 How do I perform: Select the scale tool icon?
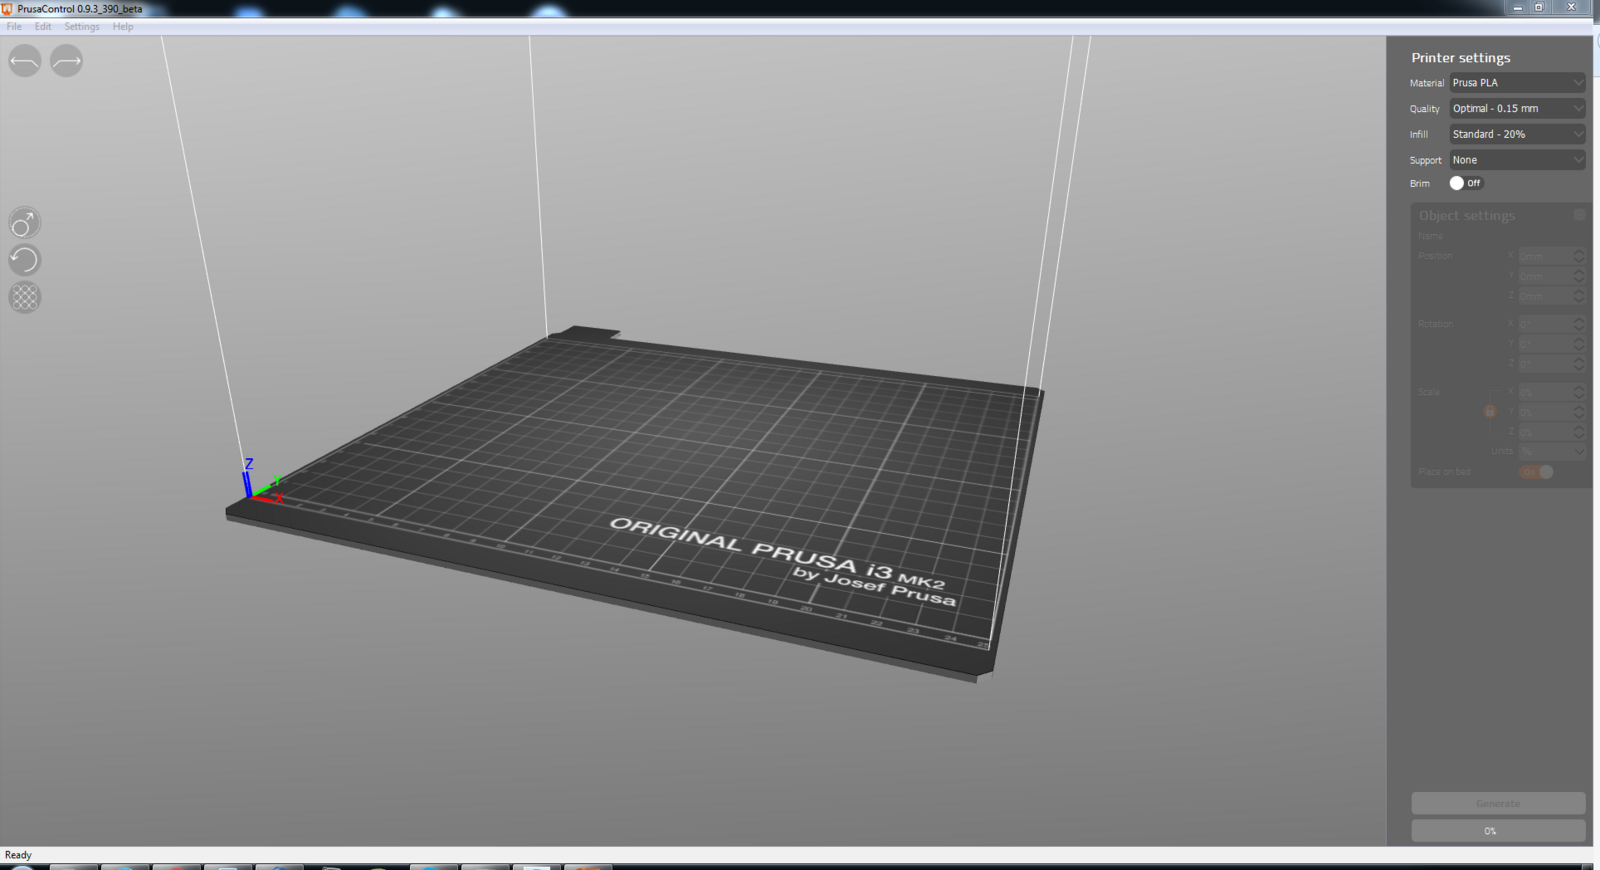pos(25,223)
